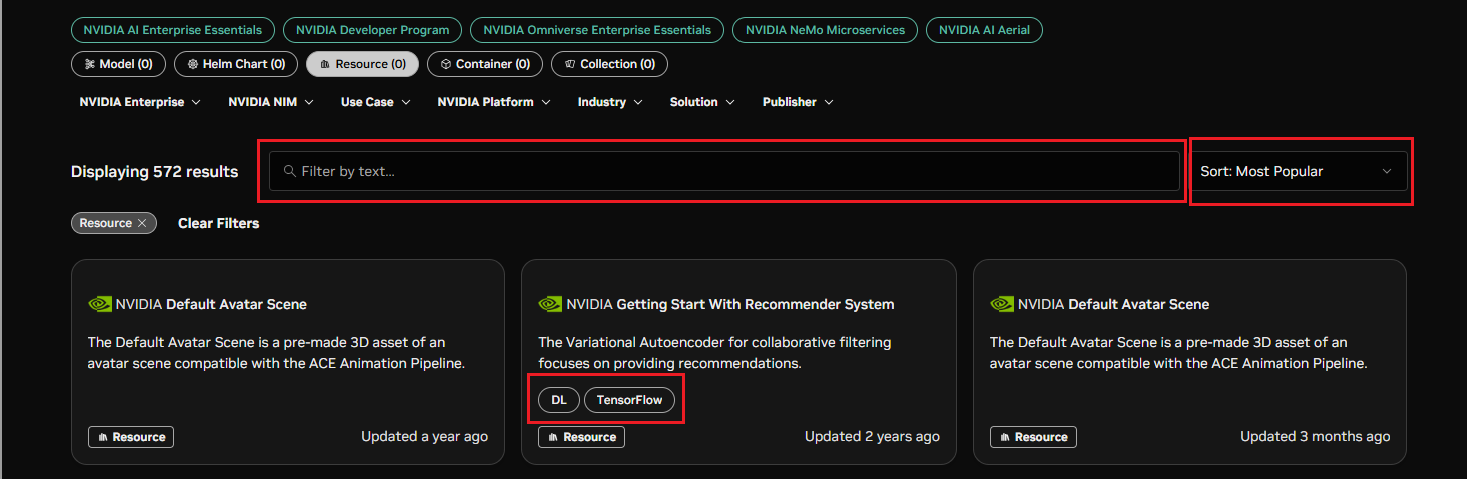The height and width of the screenshot is (479, 1467).
Task: Click NVIDIA logo on Getting Start With Recommender System card
Action: 550,304
